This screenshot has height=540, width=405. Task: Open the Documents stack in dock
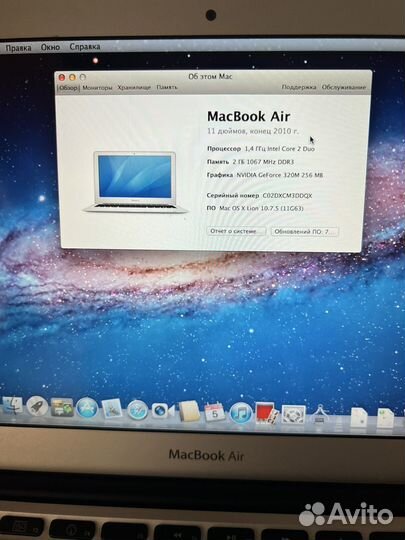359,417
